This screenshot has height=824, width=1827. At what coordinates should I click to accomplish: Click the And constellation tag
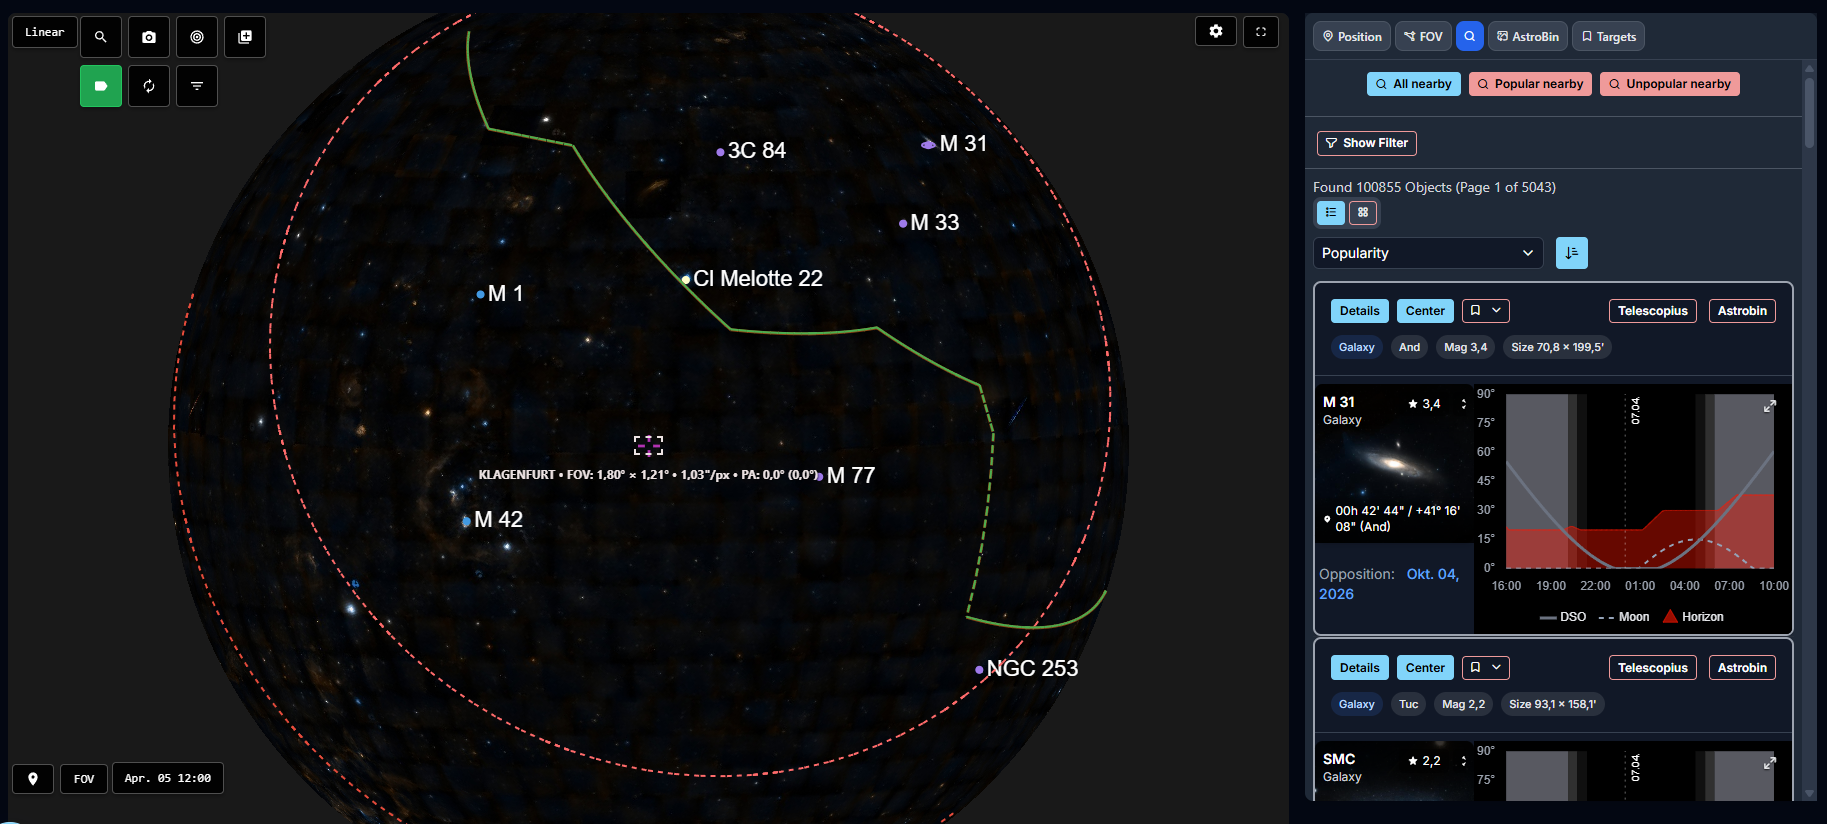click(1409, 347)
